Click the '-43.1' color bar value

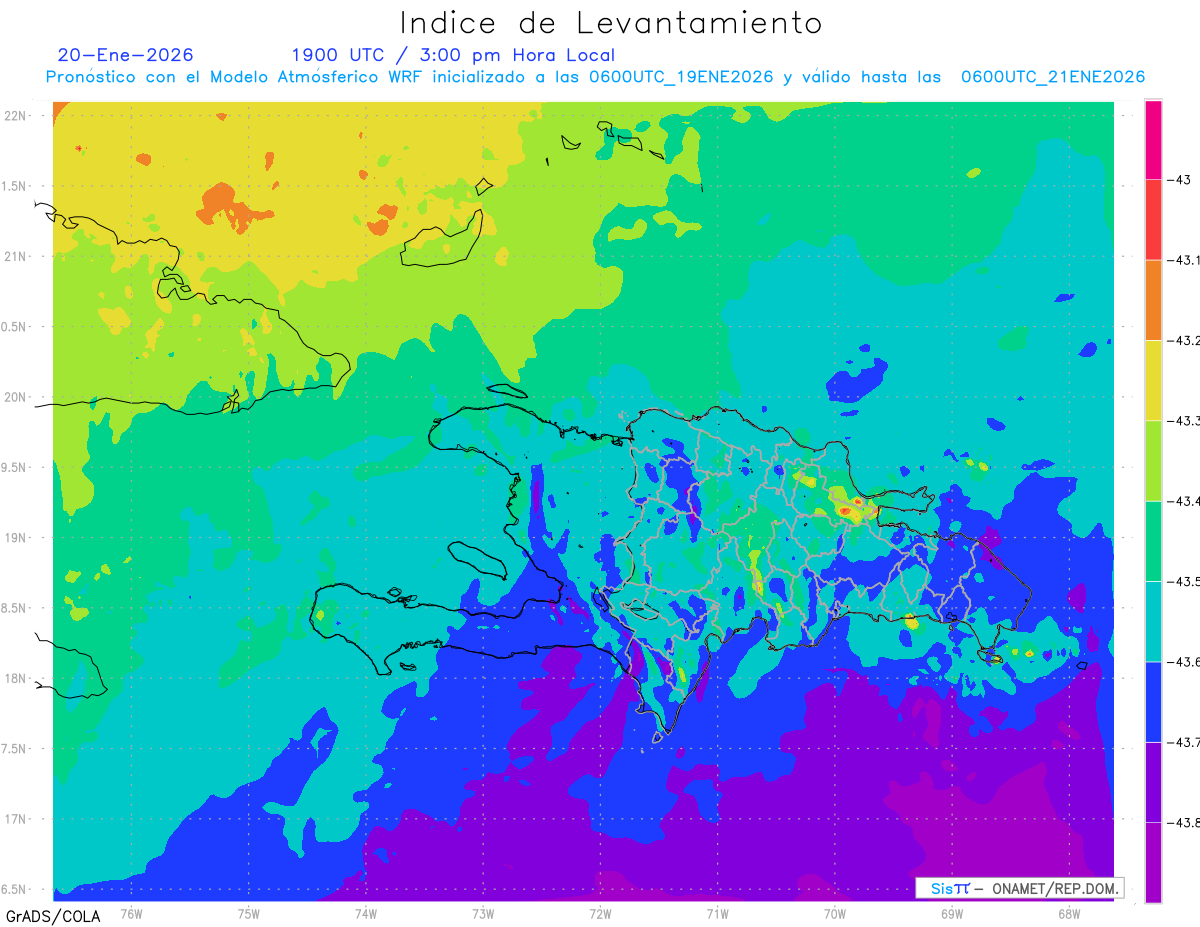(x=1184, y=260)
